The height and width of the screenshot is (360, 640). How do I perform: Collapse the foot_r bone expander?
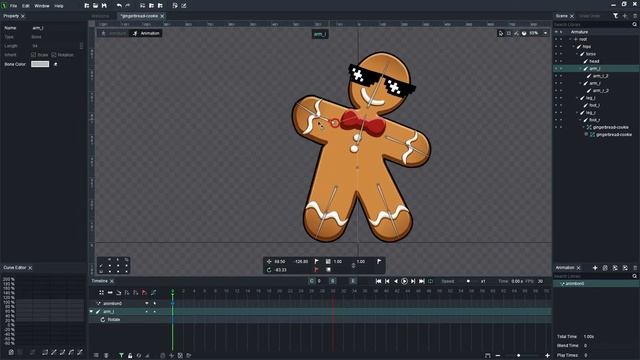(580, 120)
